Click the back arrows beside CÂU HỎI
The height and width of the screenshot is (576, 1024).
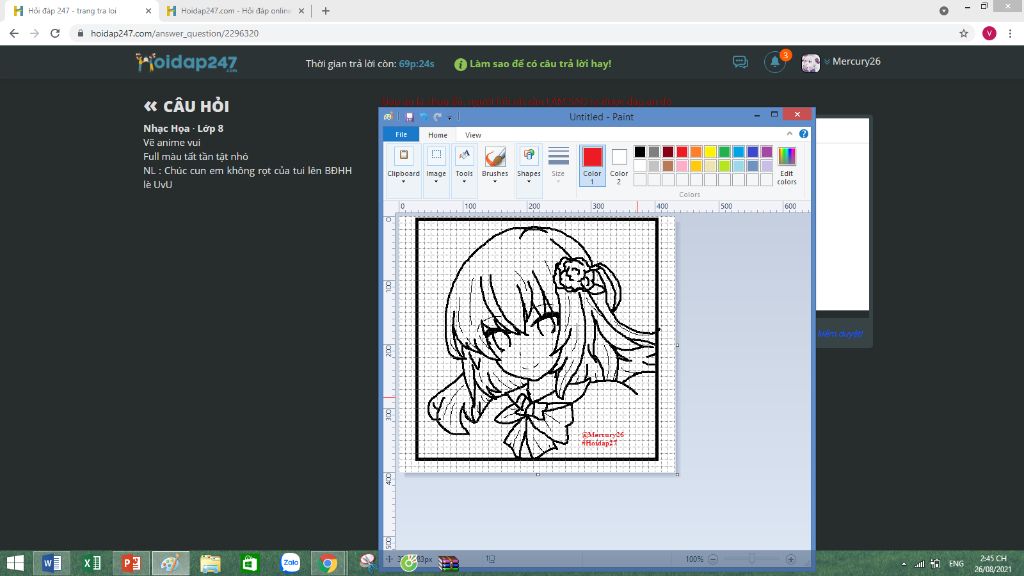150,106
